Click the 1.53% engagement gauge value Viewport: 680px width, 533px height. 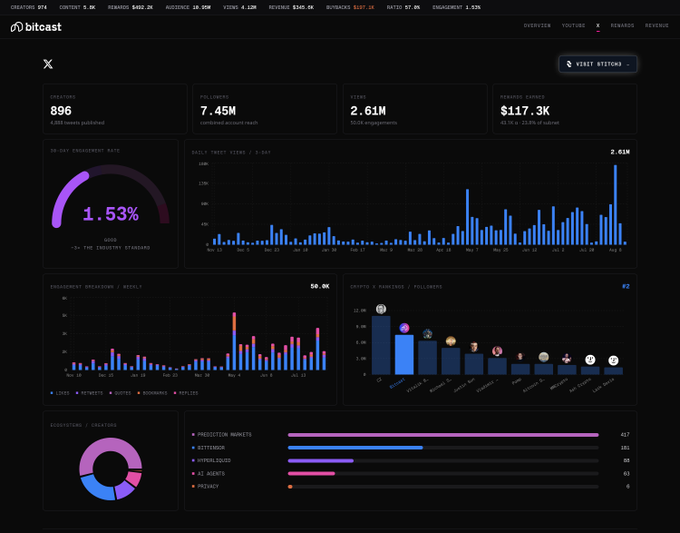[111, 214]
